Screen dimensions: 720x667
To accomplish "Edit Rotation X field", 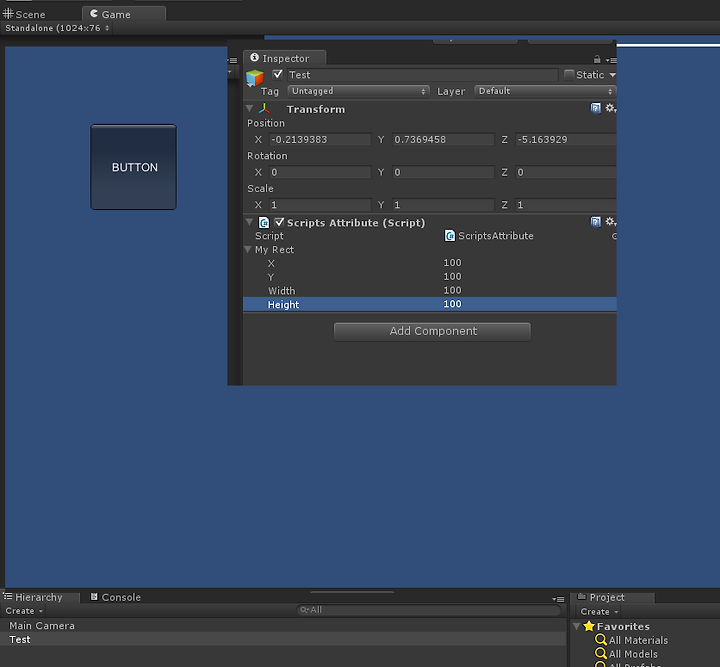I will tap(320, 172).
